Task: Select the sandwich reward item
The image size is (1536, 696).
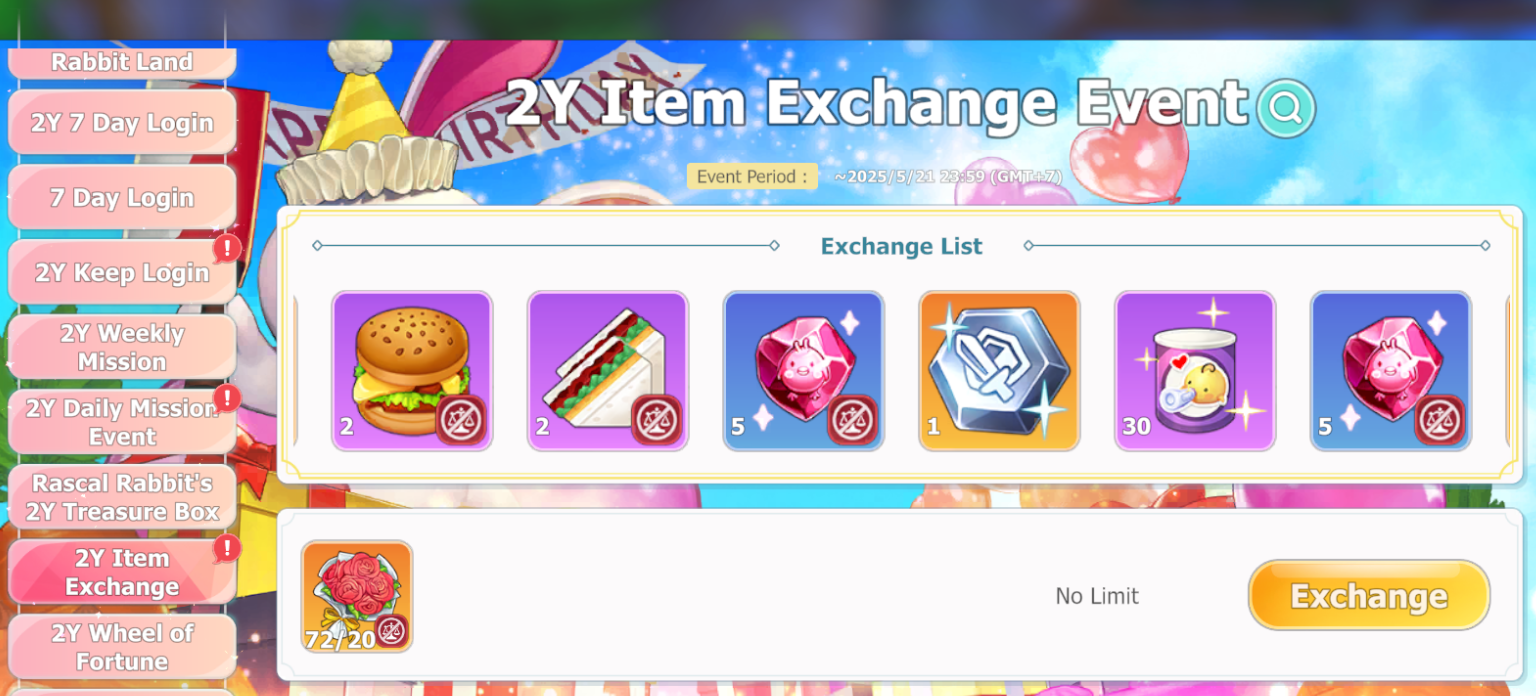Action: [608, 371]
